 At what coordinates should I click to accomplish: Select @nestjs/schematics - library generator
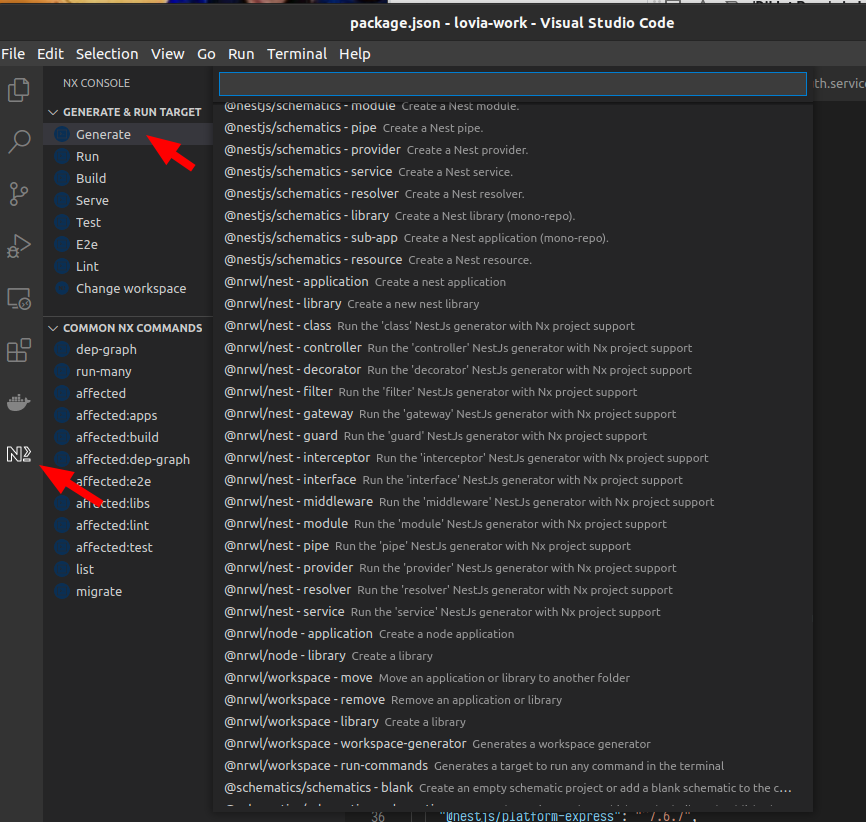513,215
